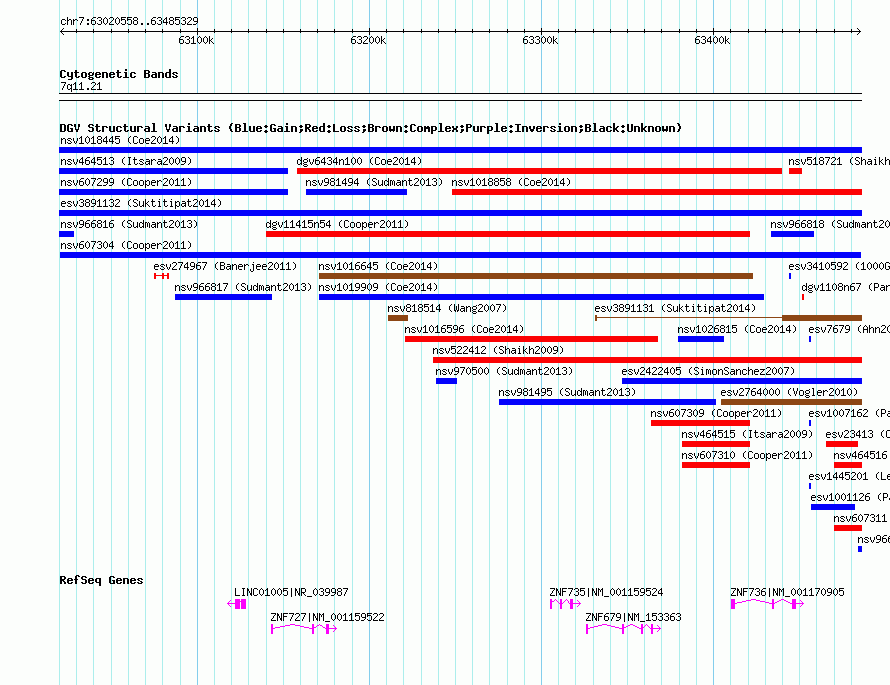Select nsv607310 (Cooper2011) label

coord(748,455)
